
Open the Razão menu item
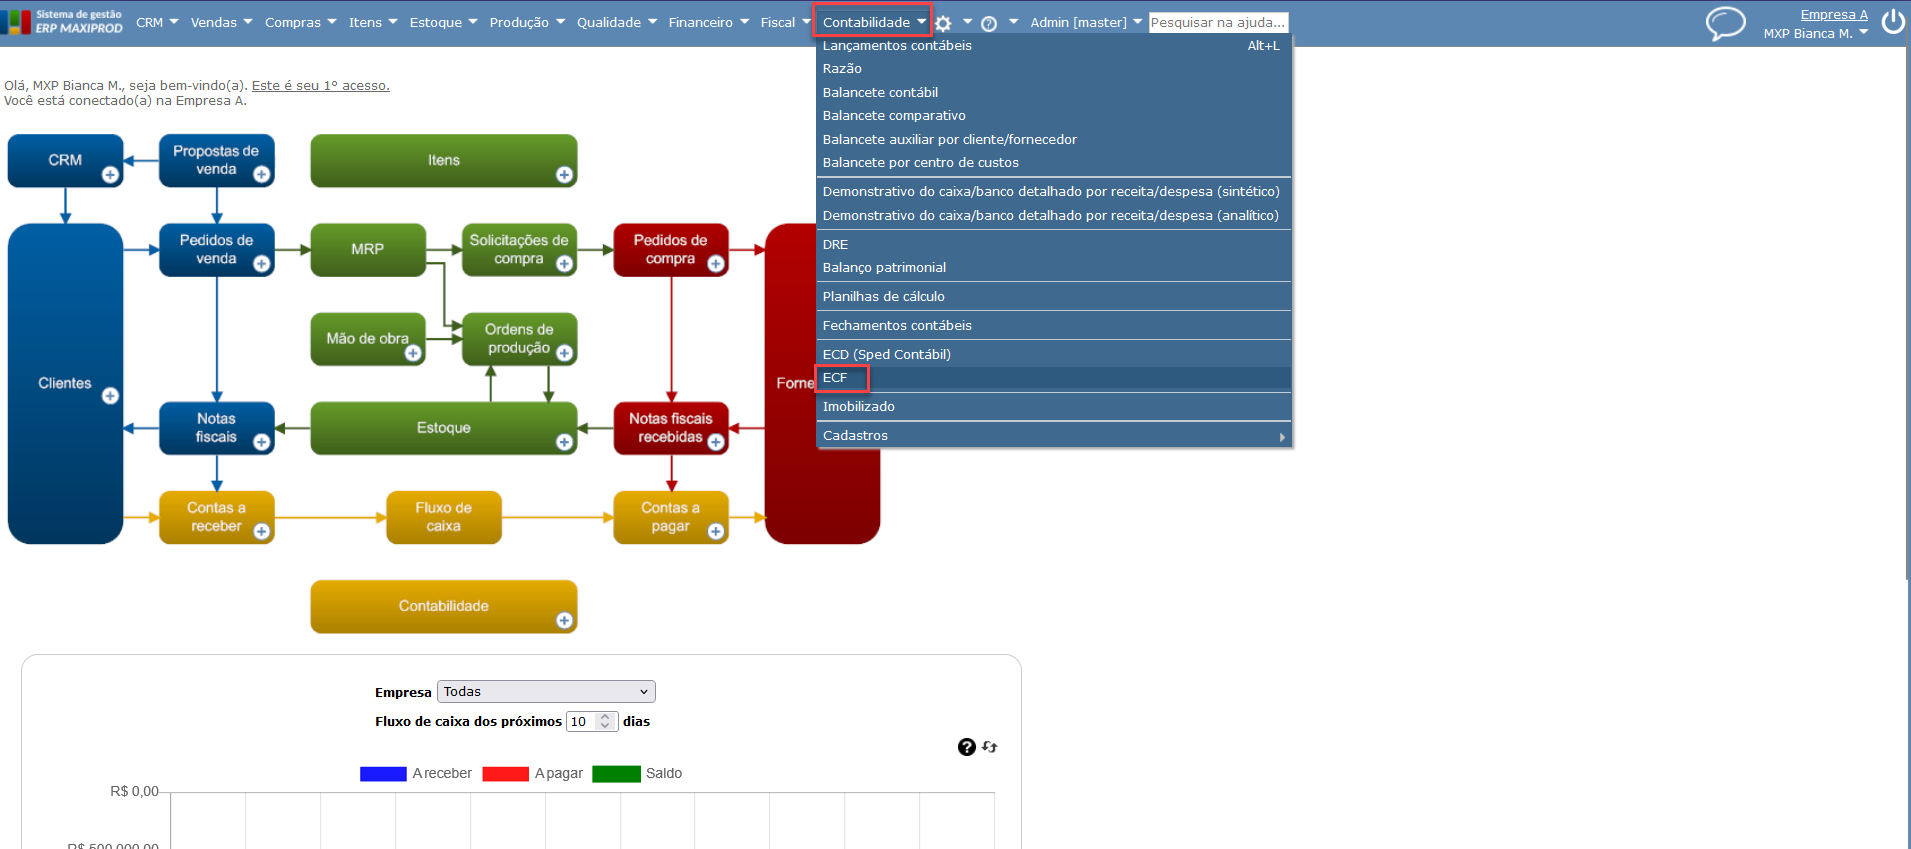1054,69
